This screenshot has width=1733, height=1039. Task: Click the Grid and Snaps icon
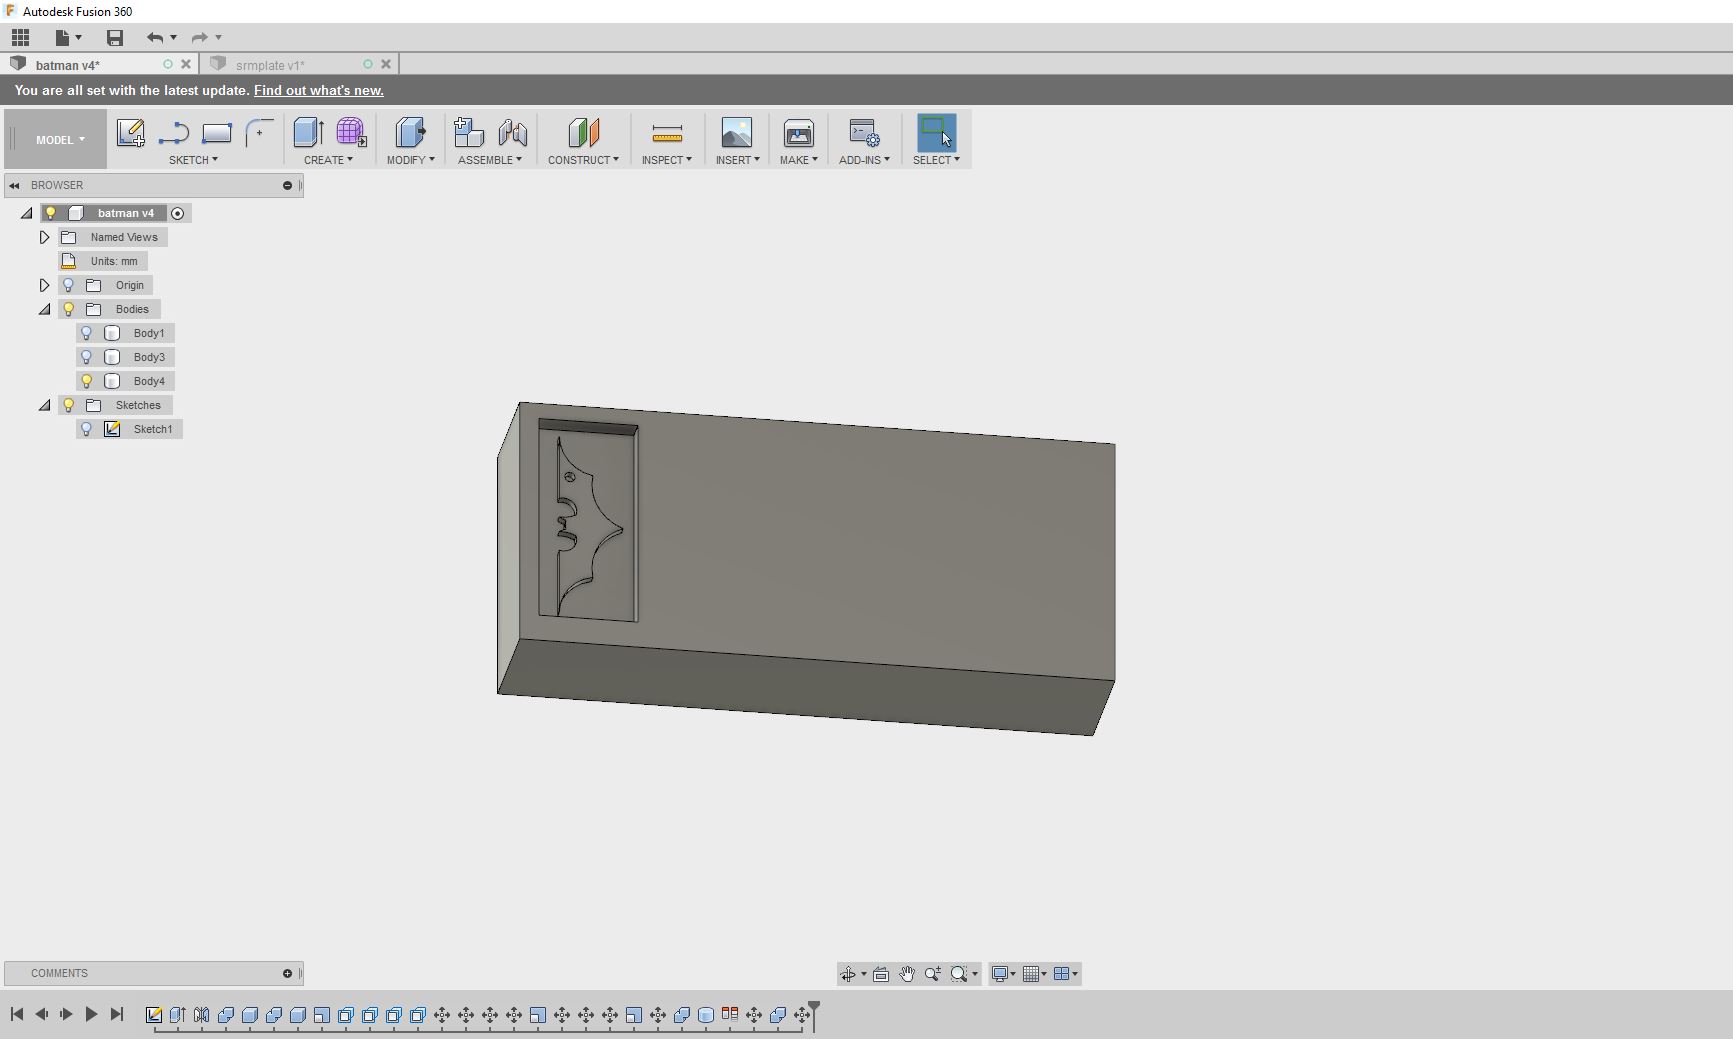point(1030,974)
